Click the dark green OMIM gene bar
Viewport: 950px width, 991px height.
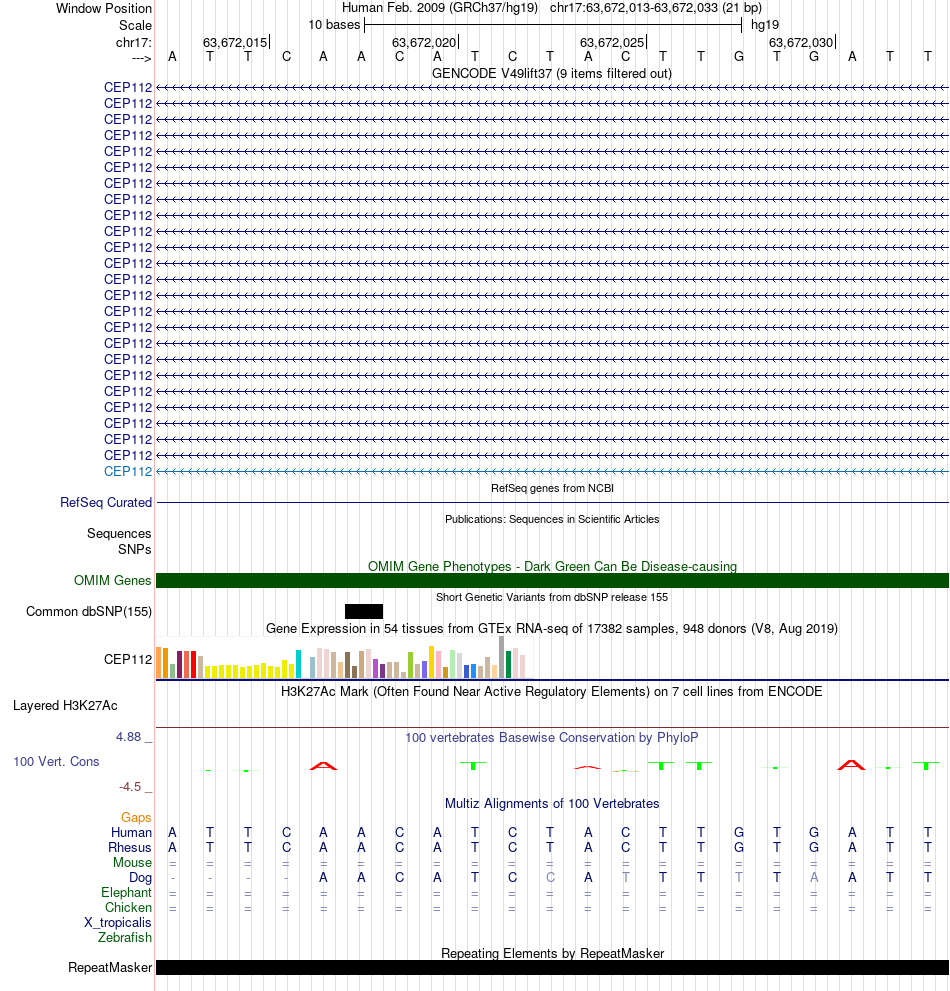pos(552,580)
